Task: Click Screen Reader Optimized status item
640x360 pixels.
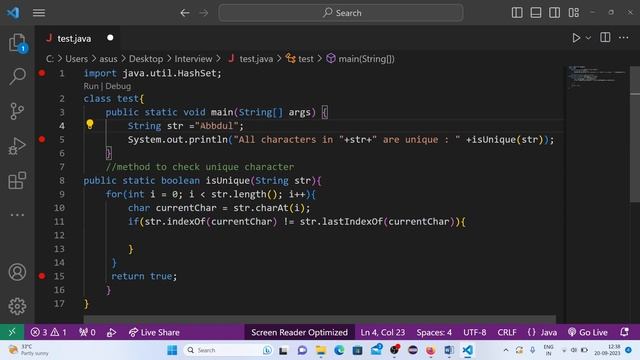Action: coord(299,332)
